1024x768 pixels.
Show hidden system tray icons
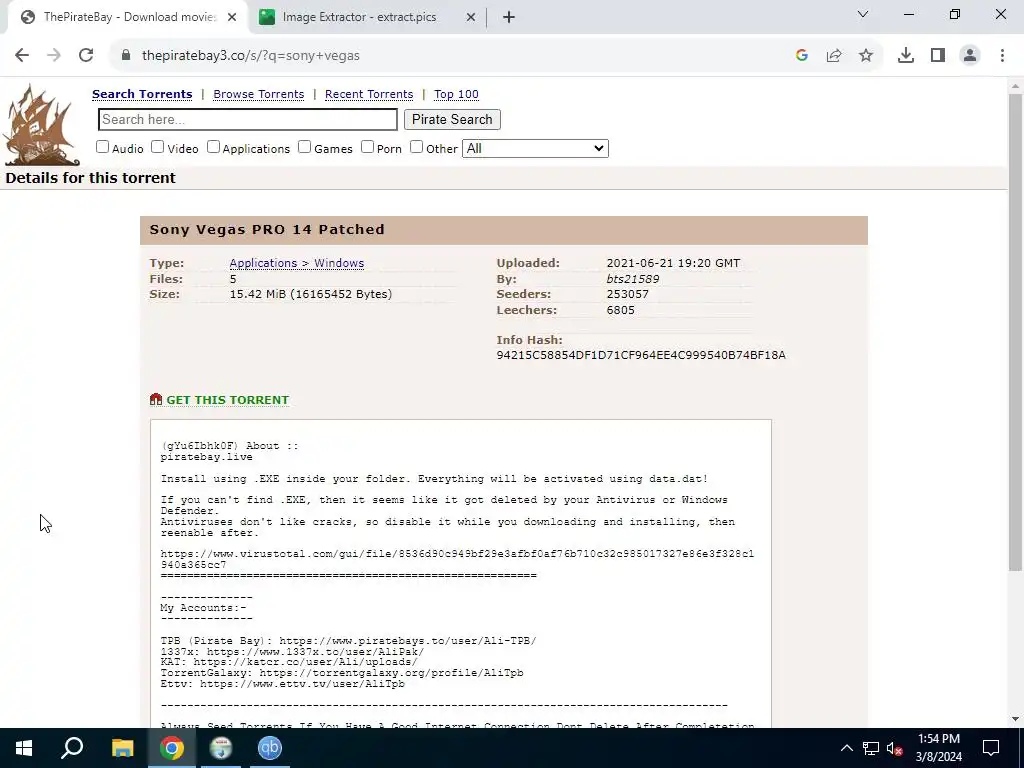coord(846,748)
